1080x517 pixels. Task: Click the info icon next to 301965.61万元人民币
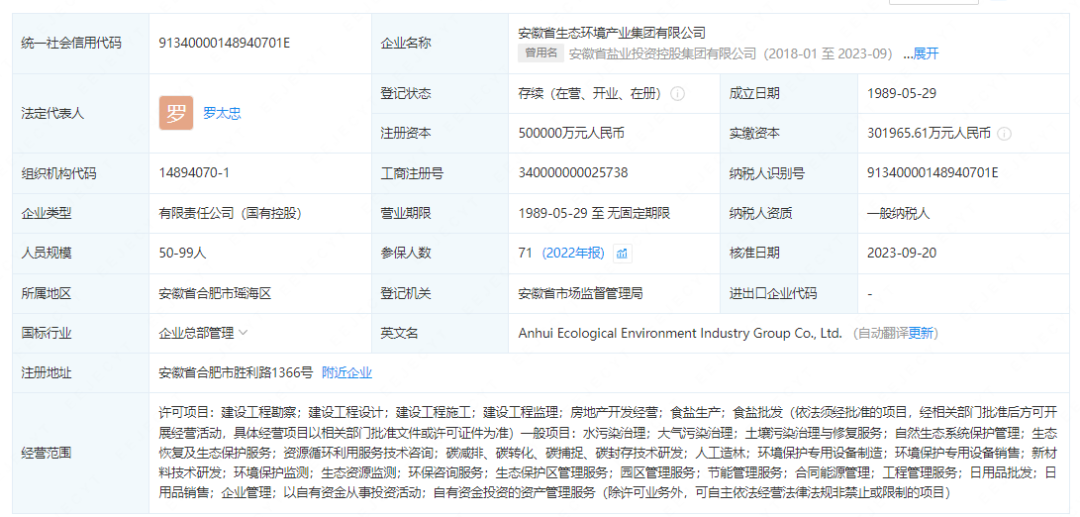tap(1004, 133)
